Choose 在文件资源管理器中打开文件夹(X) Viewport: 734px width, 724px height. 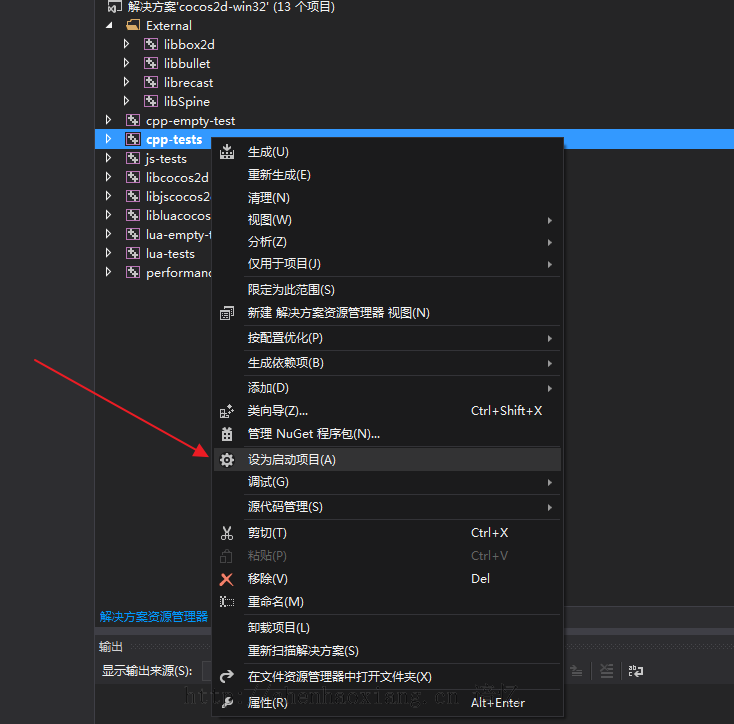pos(387,676)
